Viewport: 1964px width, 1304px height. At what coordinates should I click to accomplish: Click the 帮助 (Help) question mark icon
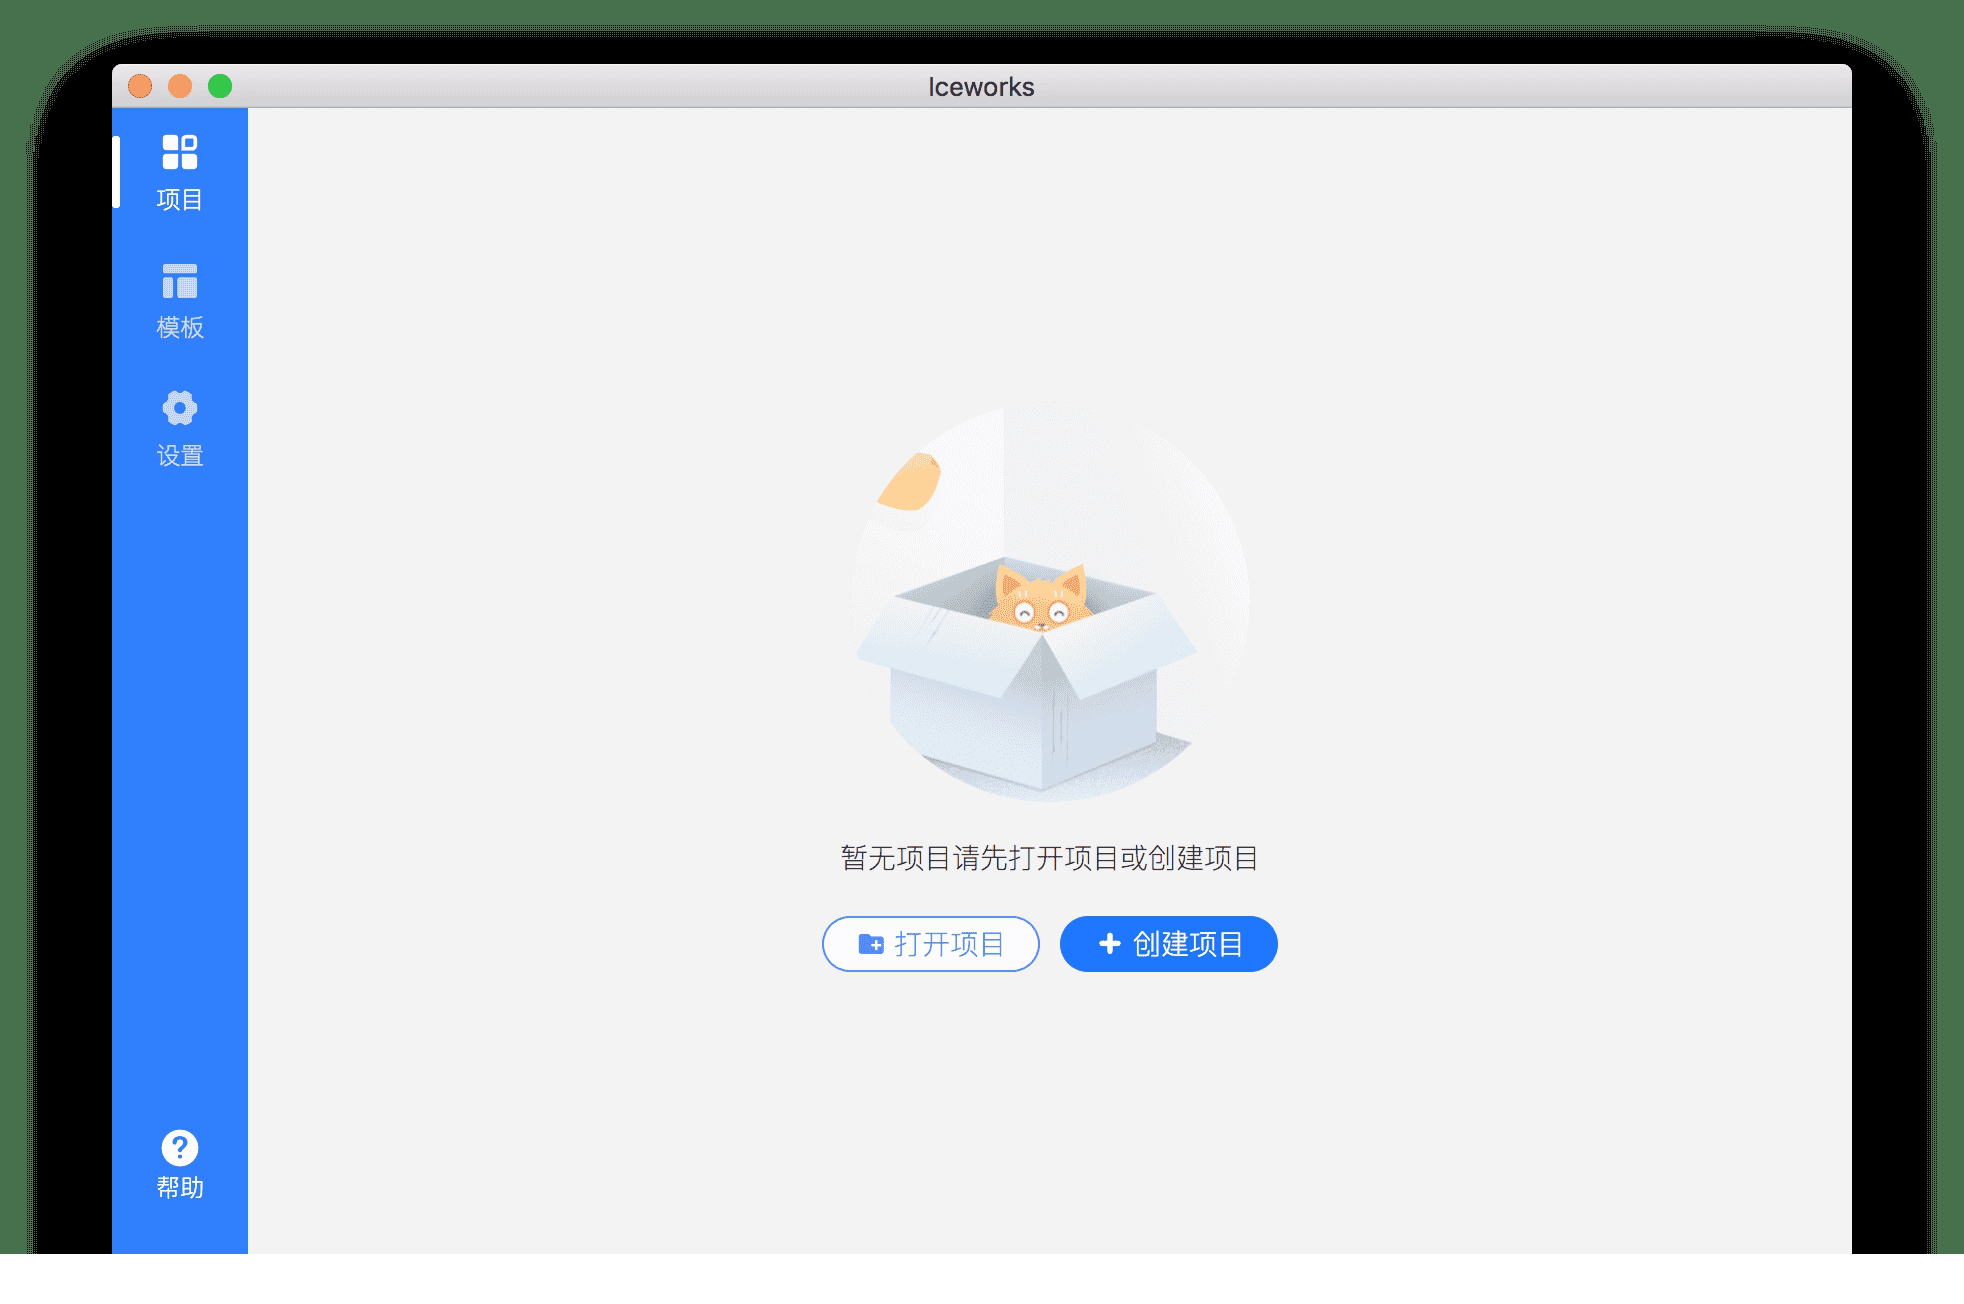(x=180, y=1148)
